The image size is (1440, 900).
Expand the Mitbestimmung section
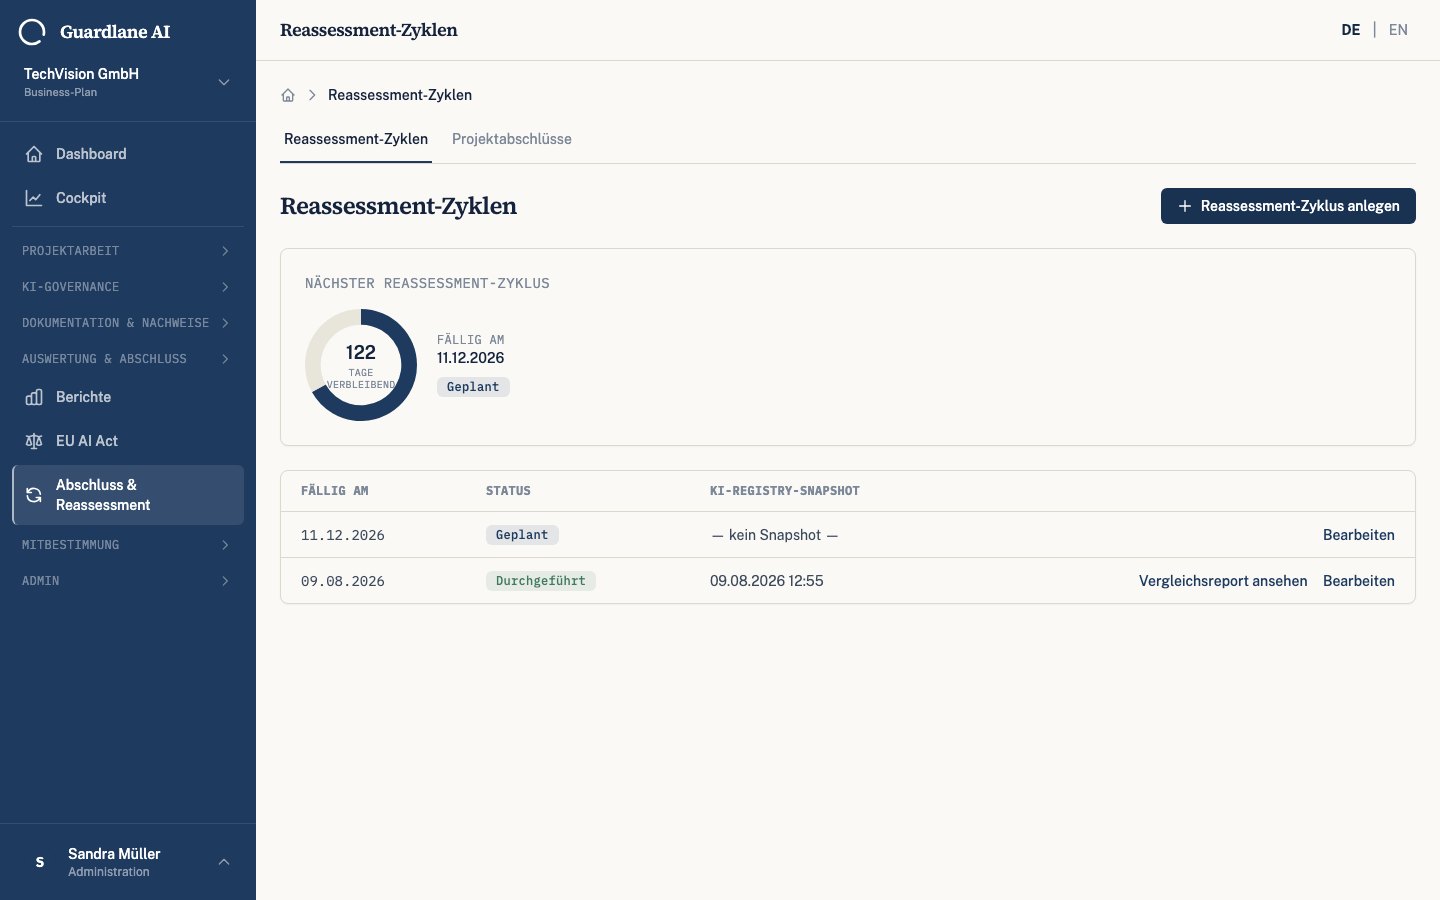(x=128, y=545)
